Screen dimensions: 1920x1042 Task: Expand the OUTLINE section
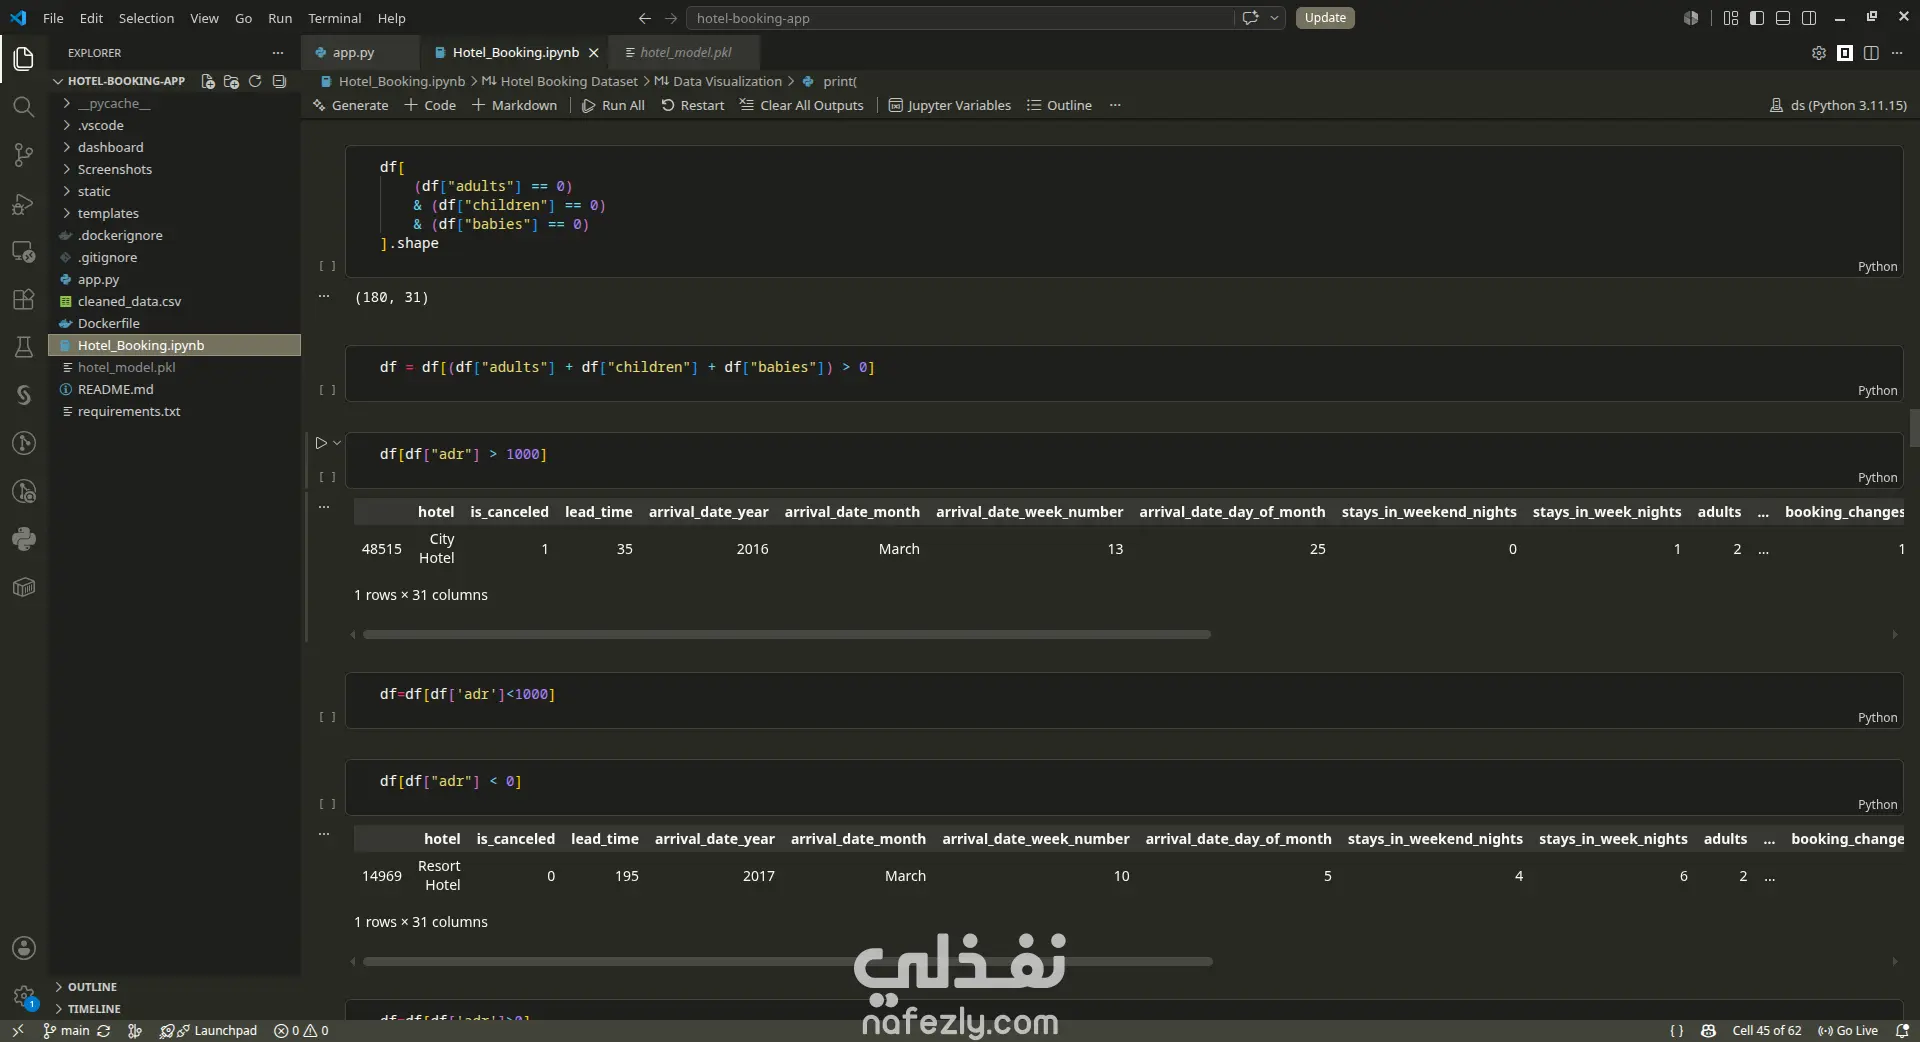point(92,987)
